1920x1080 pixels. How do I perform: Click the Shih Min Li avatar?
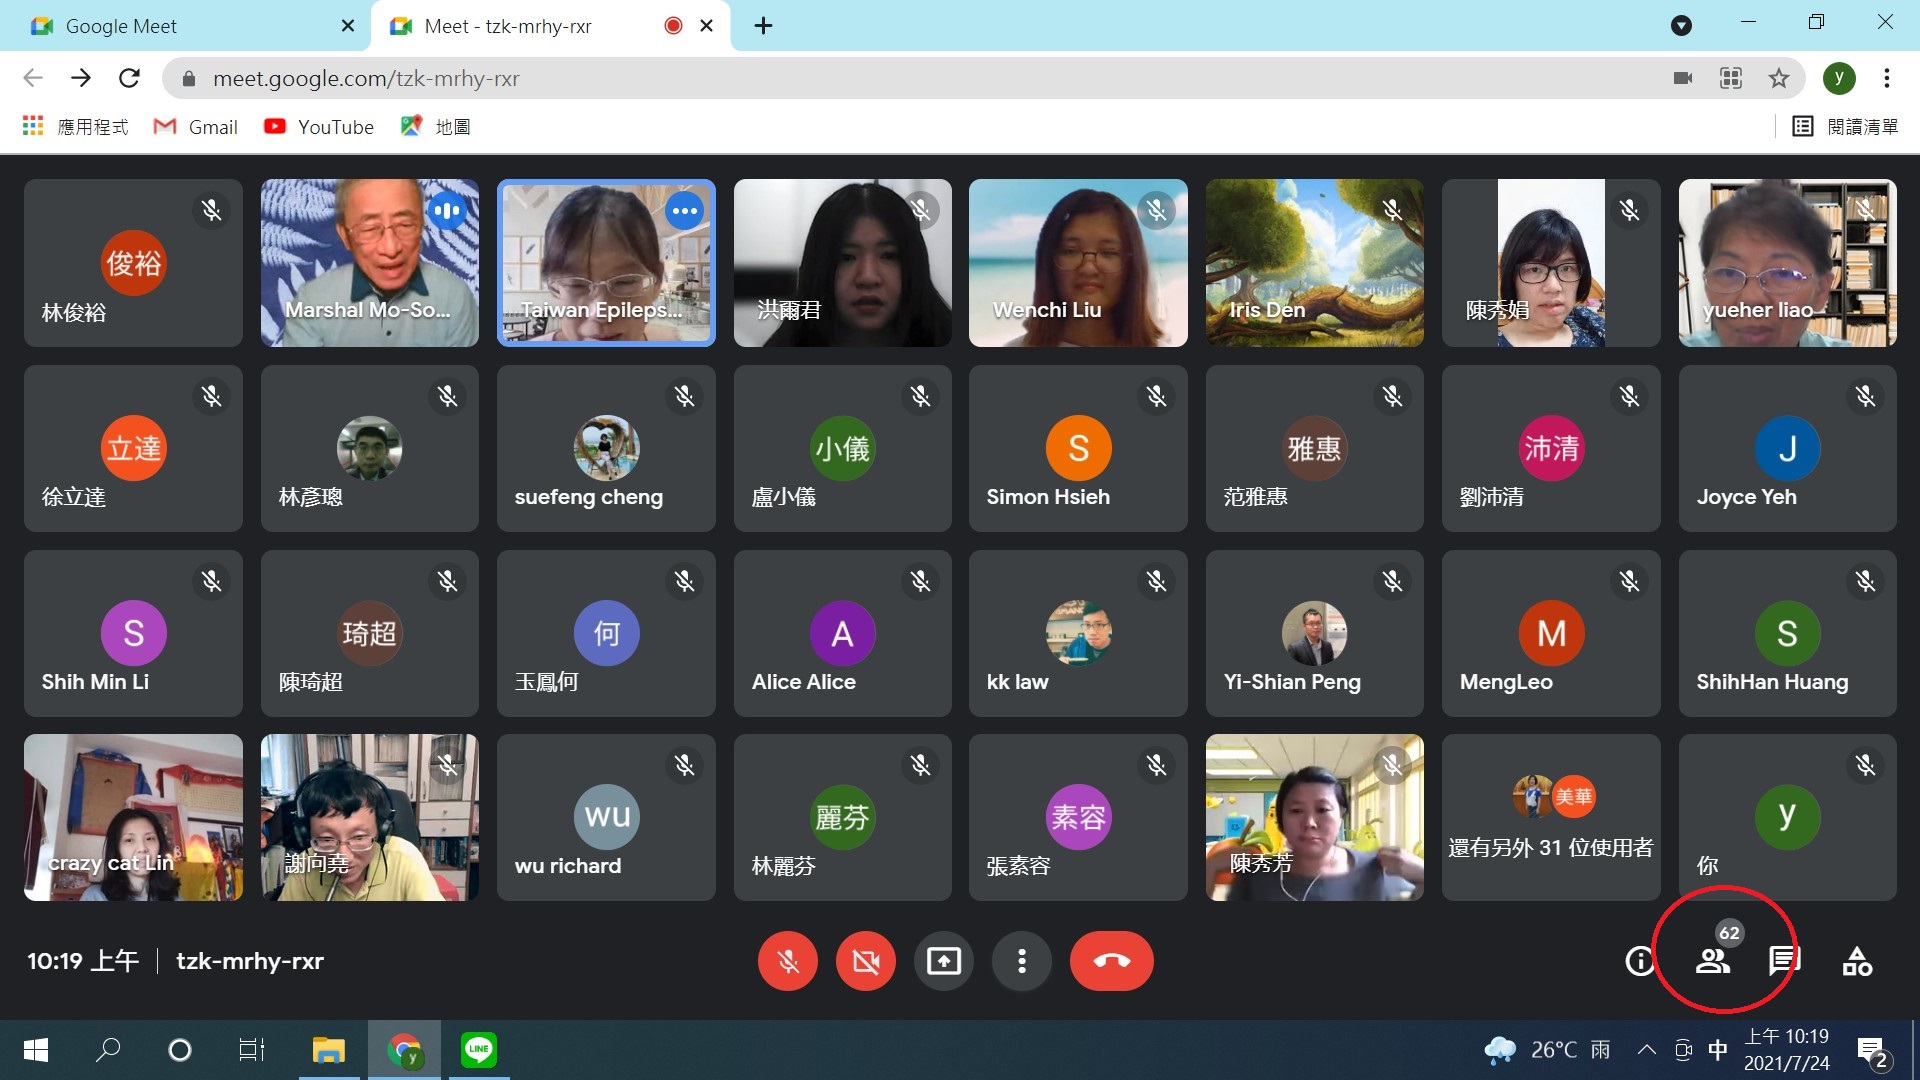(133, 633)
